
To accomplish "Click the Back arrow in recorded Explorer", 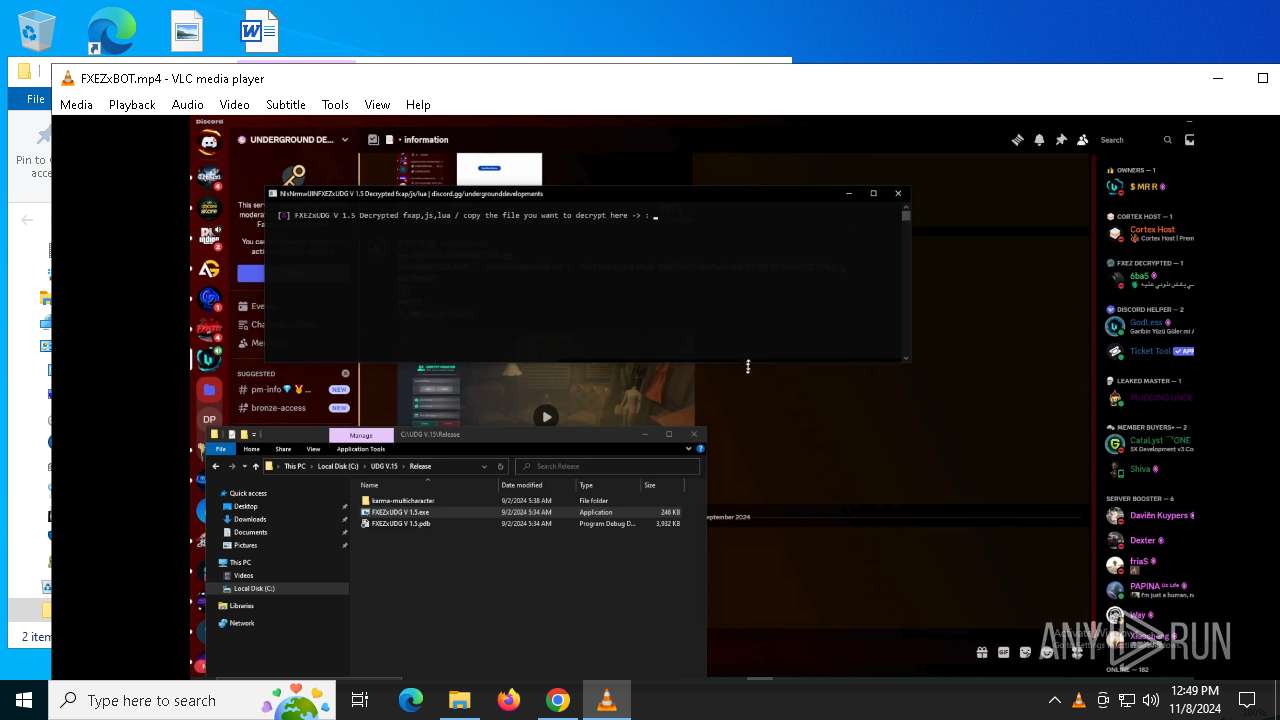I will coord(216,466).
